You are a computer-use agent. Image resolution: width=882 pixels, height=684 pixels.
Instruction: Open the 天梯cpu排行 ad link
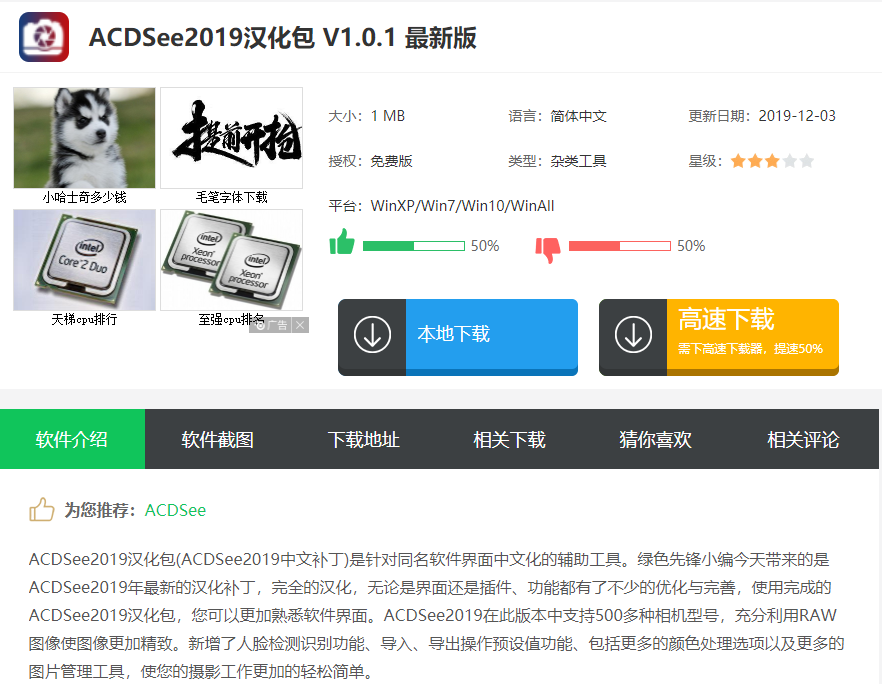tap(84, 320)
